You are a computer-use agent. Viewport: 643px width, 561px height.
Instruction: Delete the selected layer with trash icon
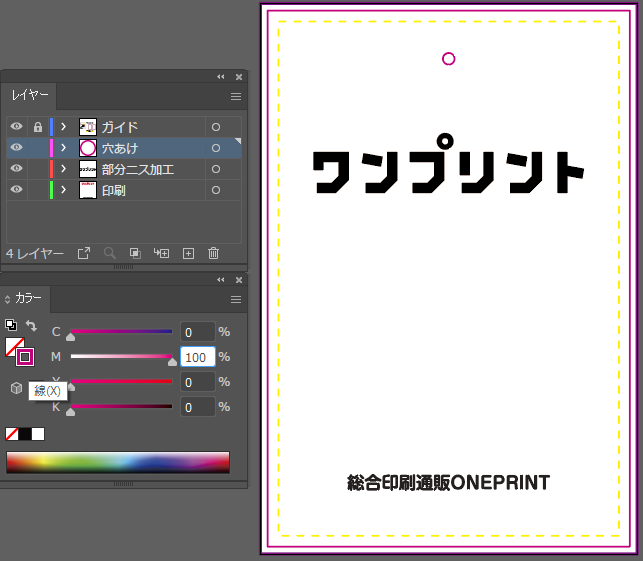click(213, 254)
